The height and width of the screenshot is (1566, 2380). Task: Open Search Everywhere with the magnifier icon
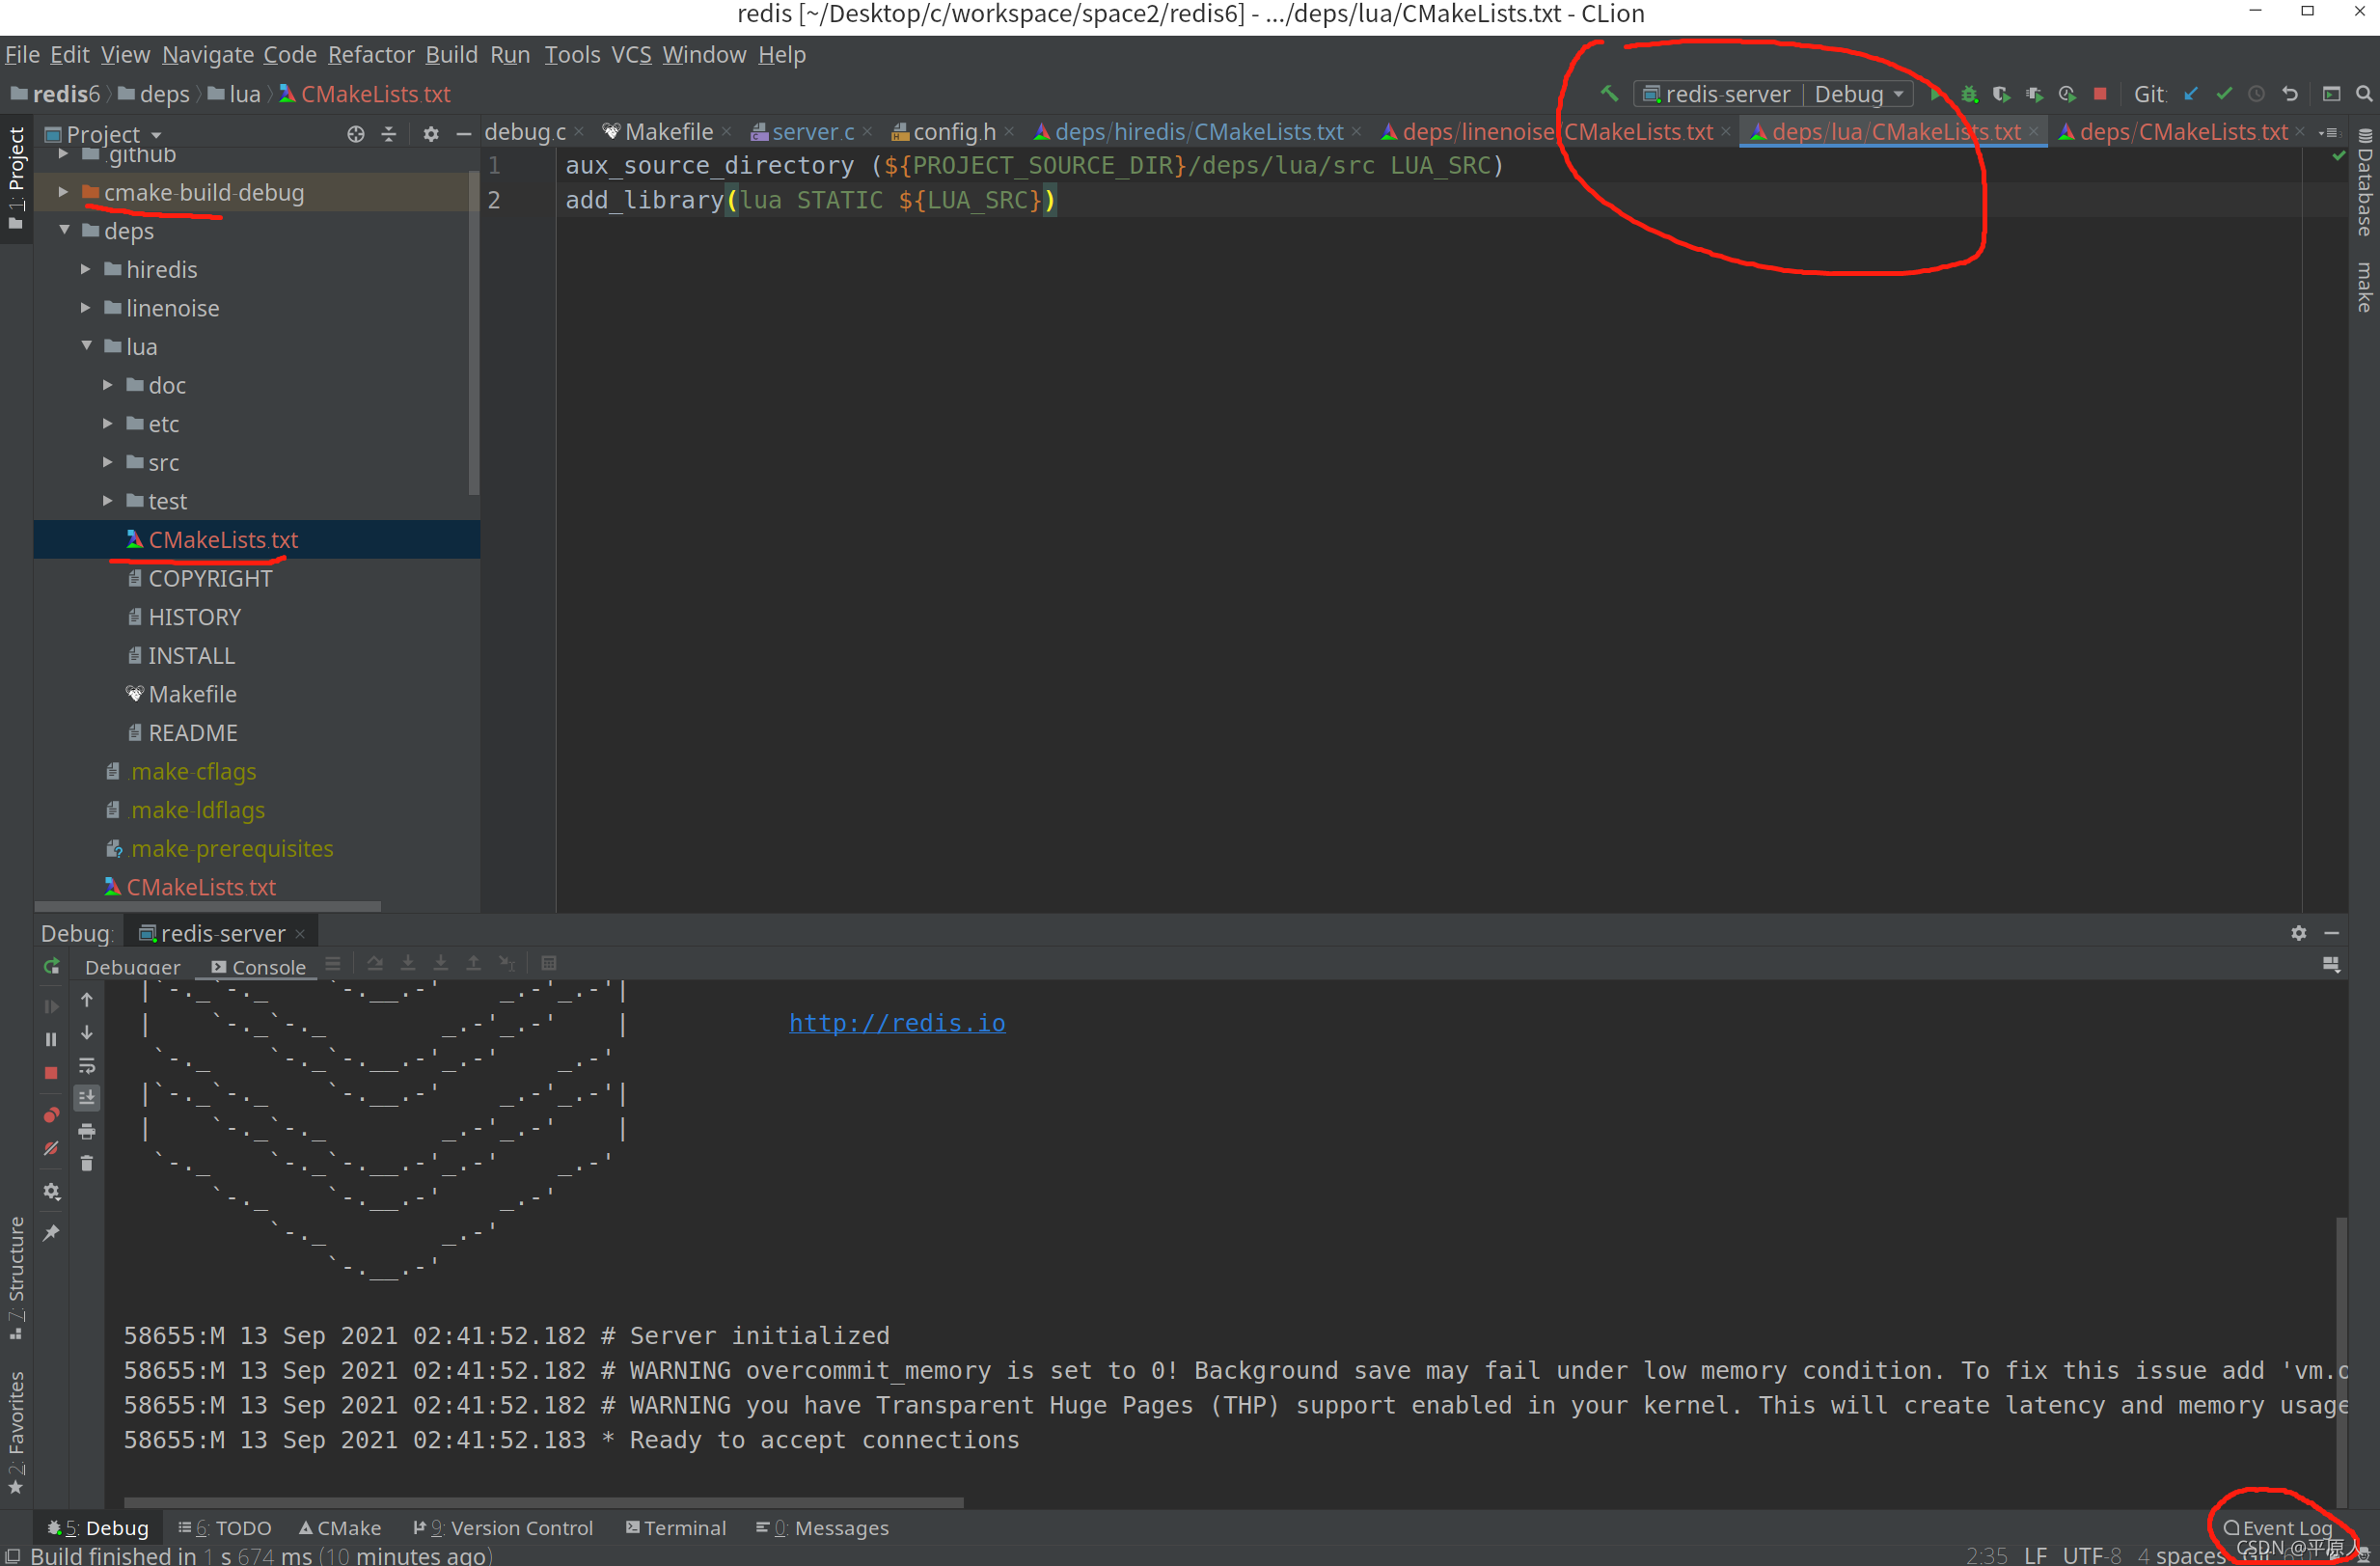tap(2364, 94)
